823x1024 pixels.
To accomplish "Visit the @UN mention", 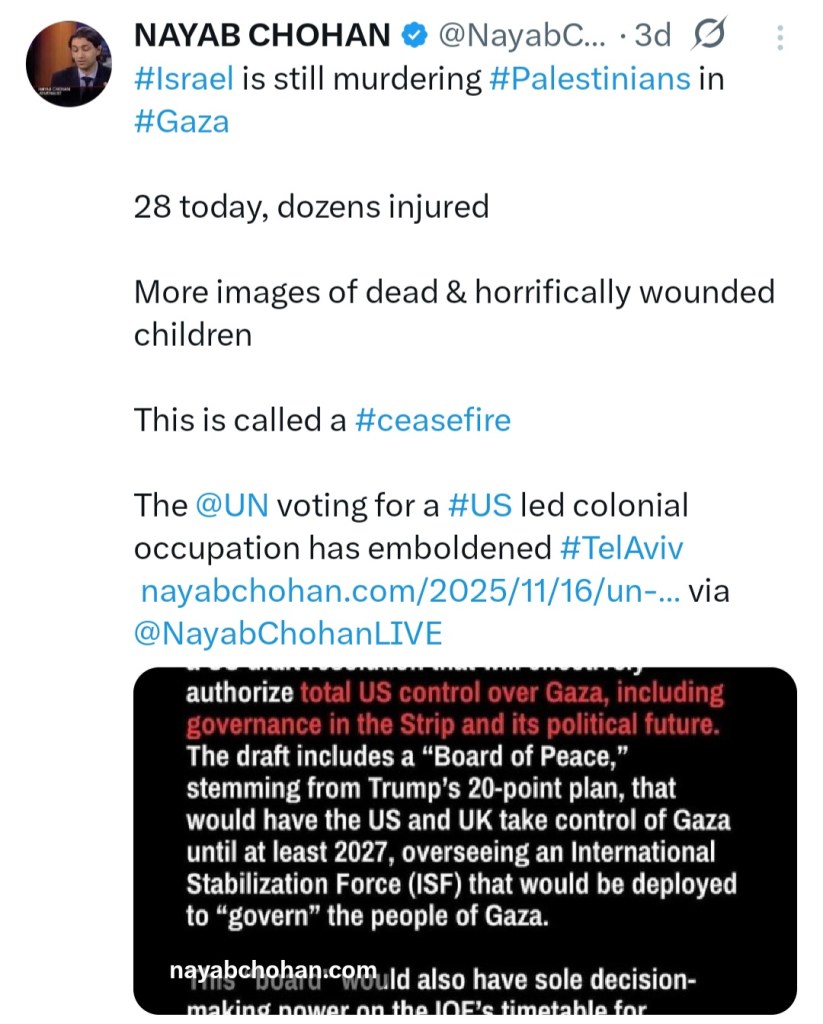I will coord(231,506).
